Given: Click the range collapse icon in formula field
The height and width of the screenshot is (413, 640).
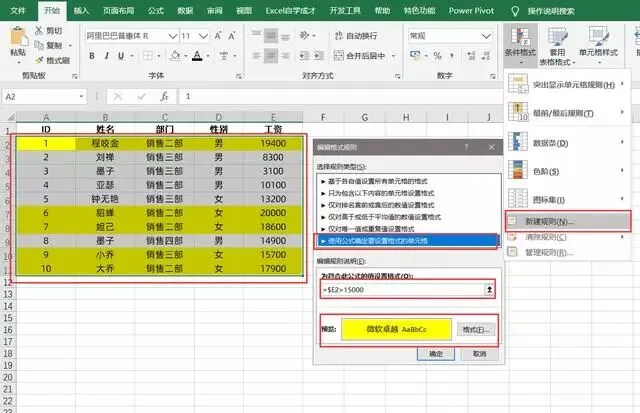Looking at the screenshot, I should 489,290.
